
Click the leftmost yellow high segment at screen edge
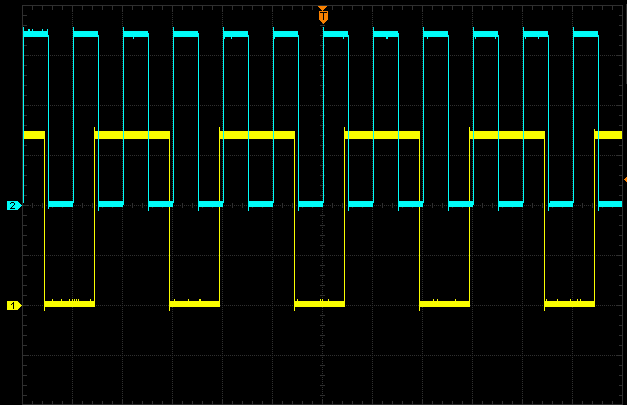[x=33, y=134]
